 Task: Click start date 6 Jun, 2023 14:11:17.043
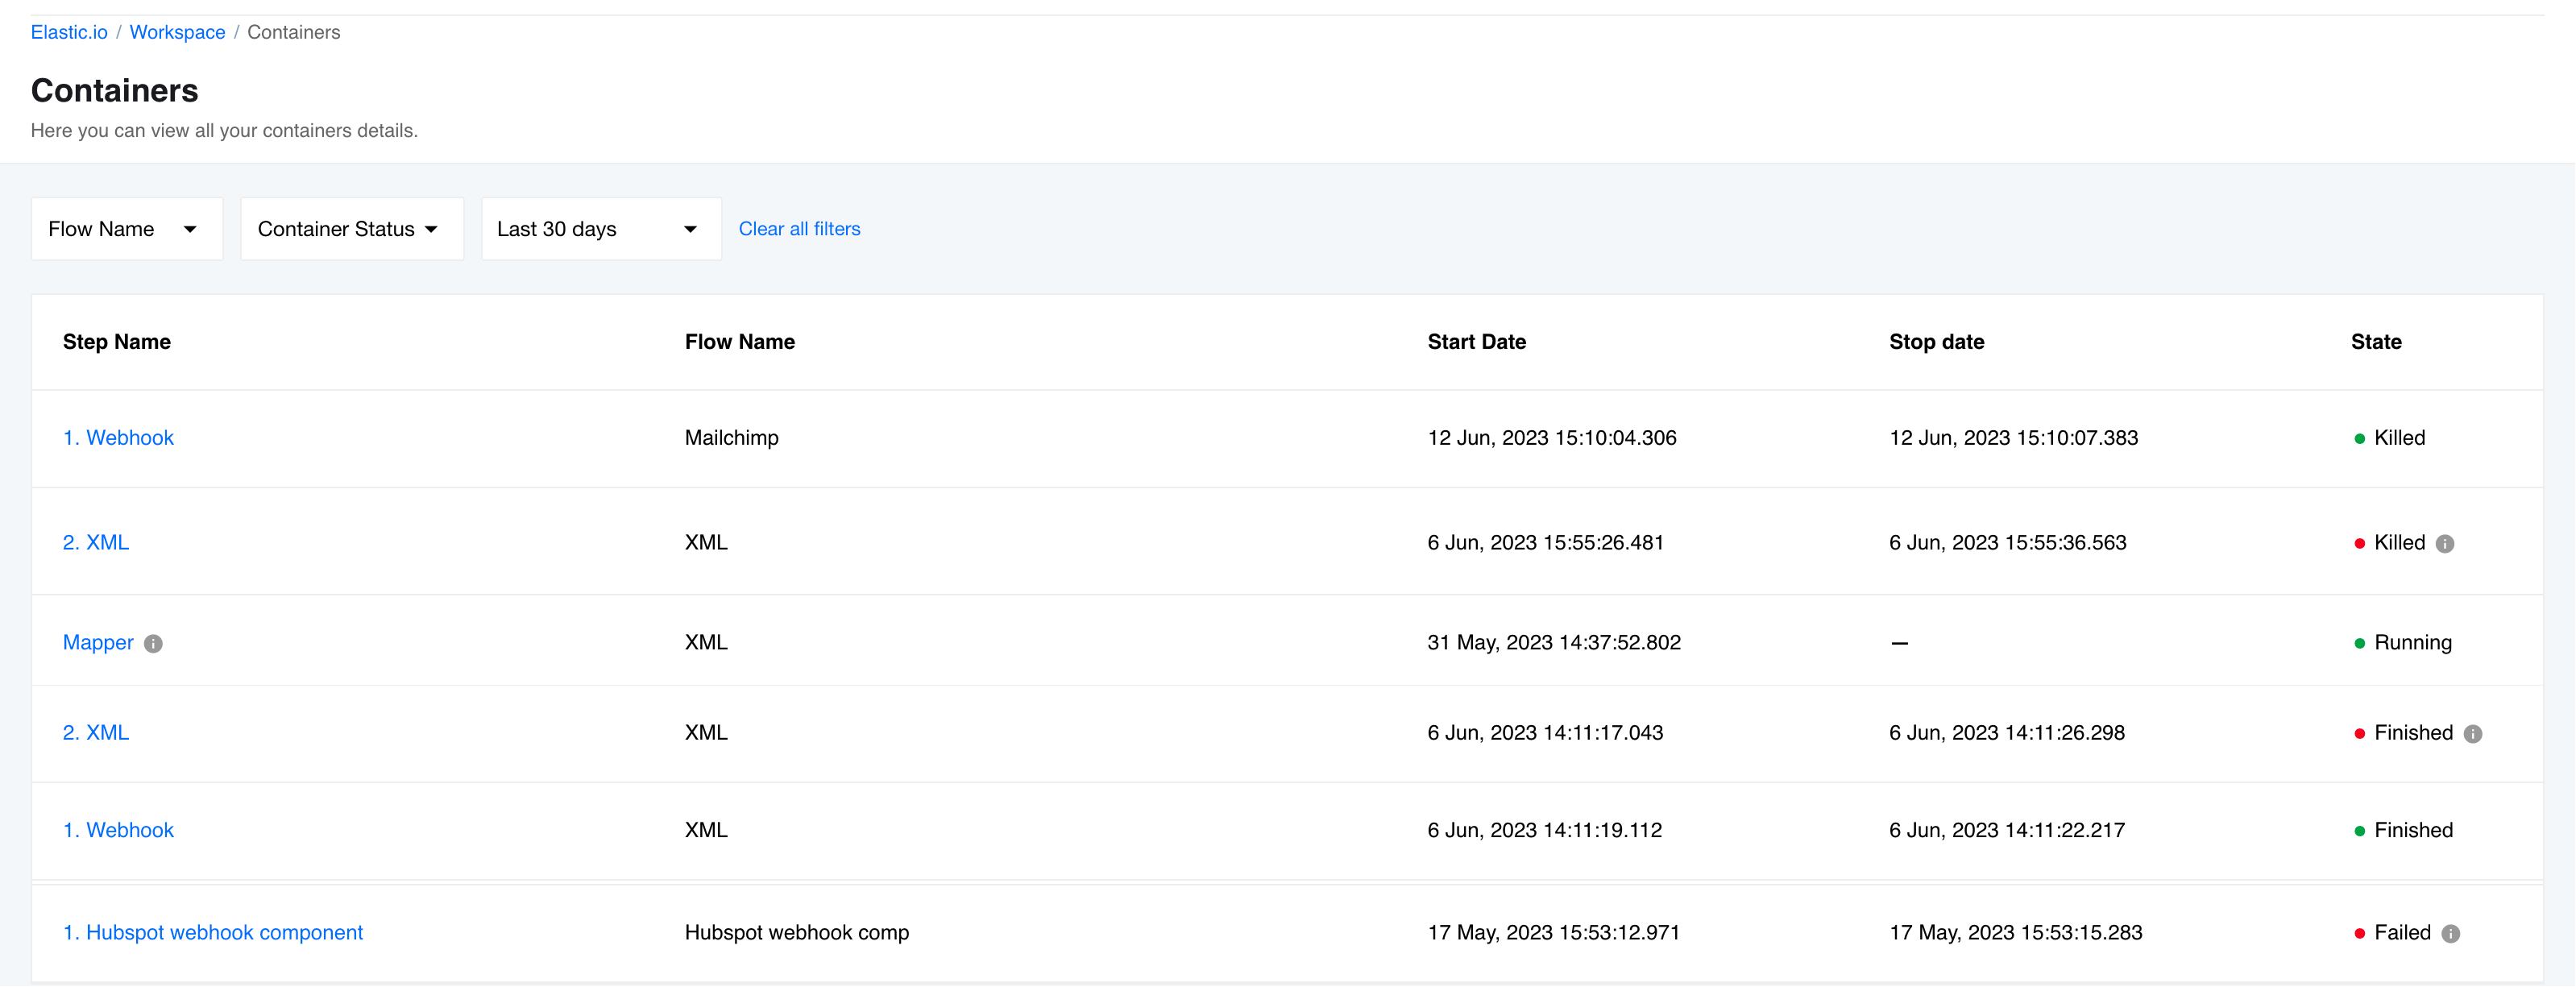pyautogui.click(x=1546, y=733)
